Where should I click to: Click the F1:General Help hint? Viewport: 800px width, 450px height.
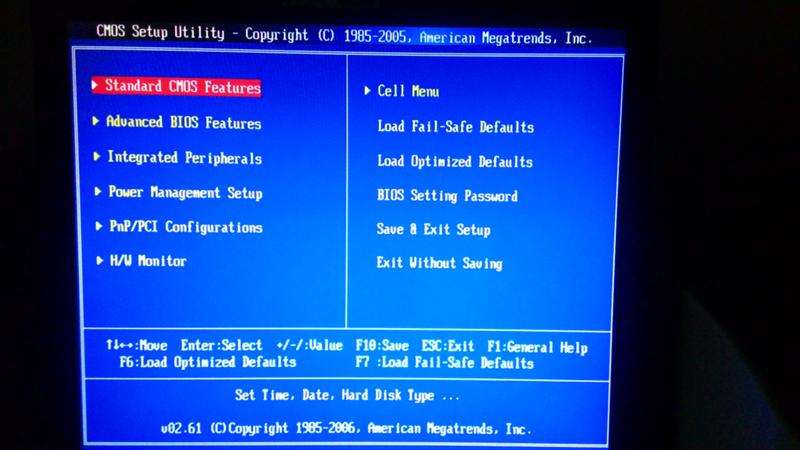(537, 347)
